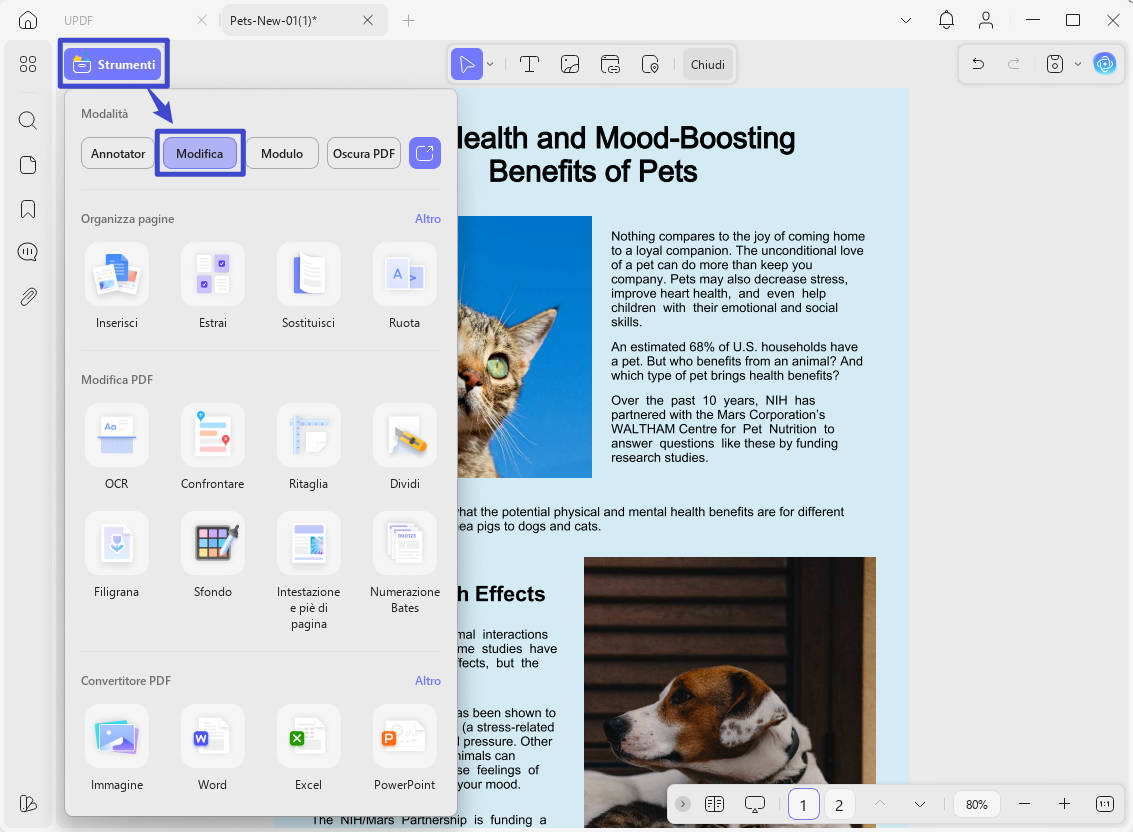Viewport: 1133px width, 832px height.
Task: Expand the cursor tool dropdown arrow
Action: [x=490, y=64]
